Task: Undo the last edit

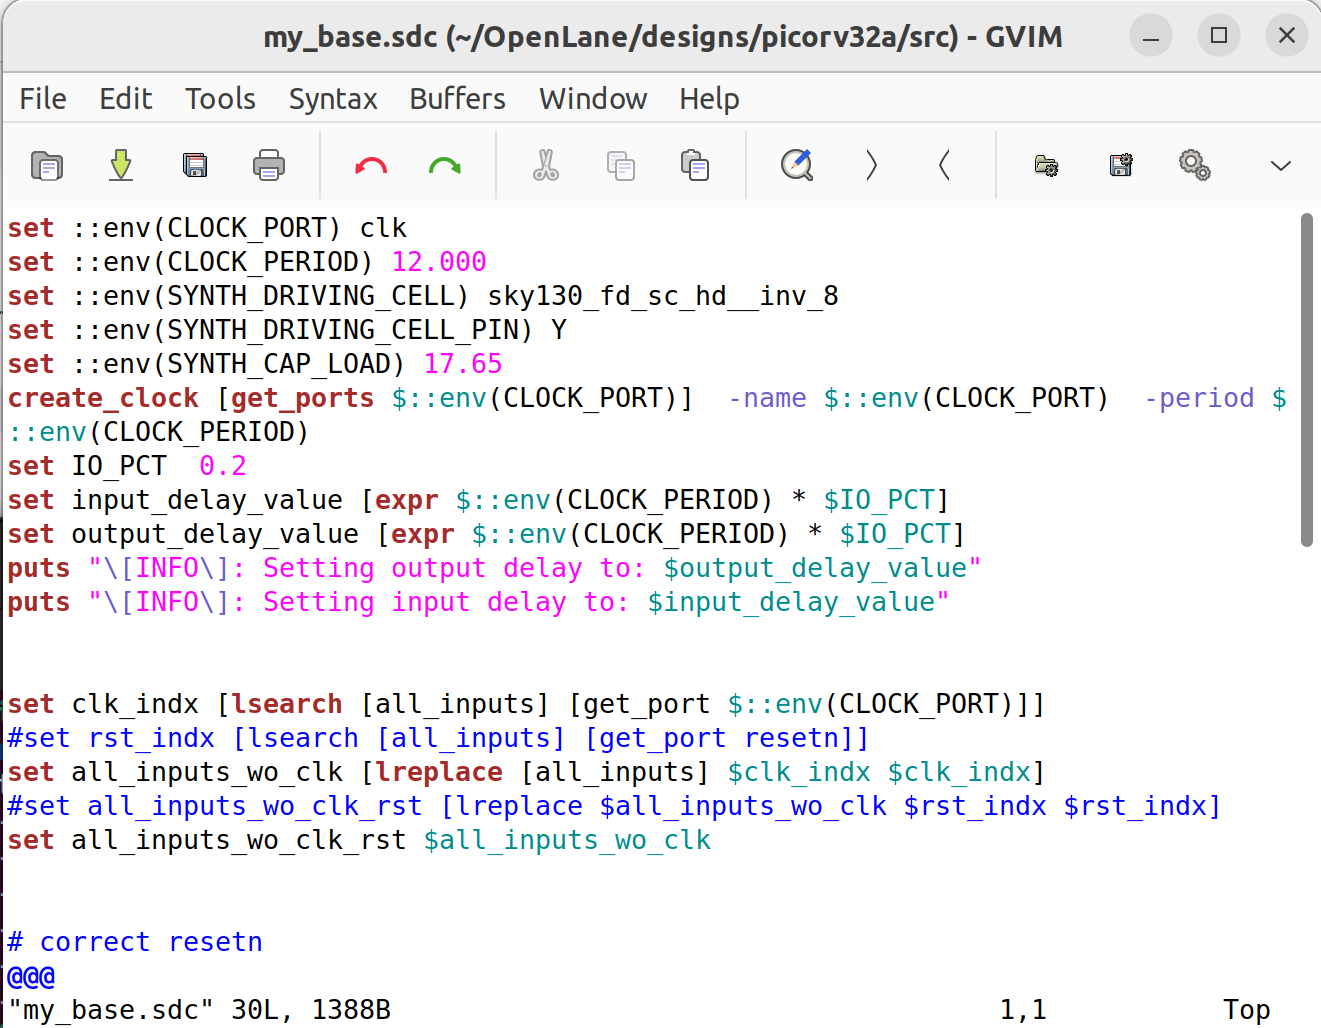Action: (370, 165)
